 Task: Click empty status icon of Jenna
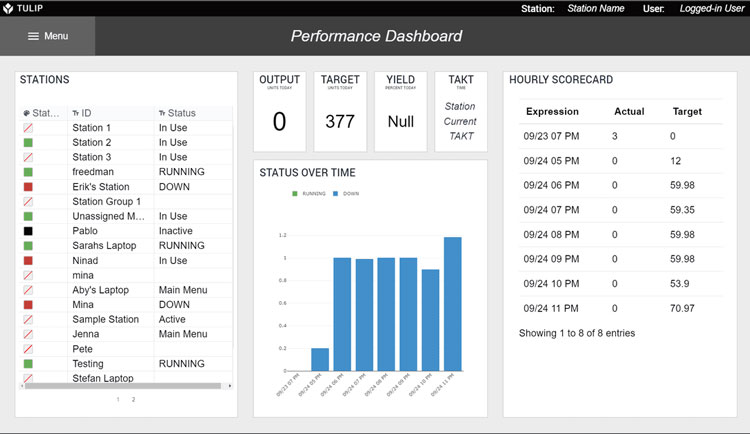pos(28,334)
